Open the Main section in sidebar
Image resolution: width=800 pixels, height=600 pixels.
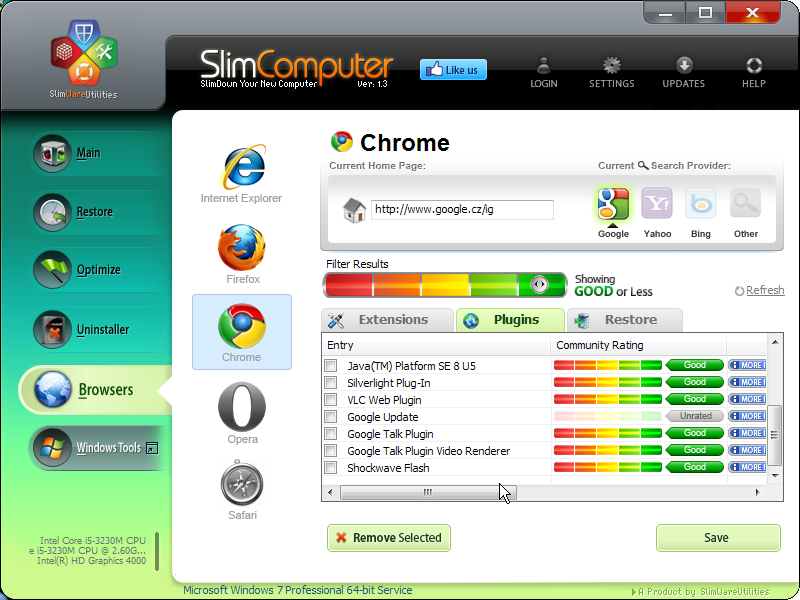(x=95, y=153)
